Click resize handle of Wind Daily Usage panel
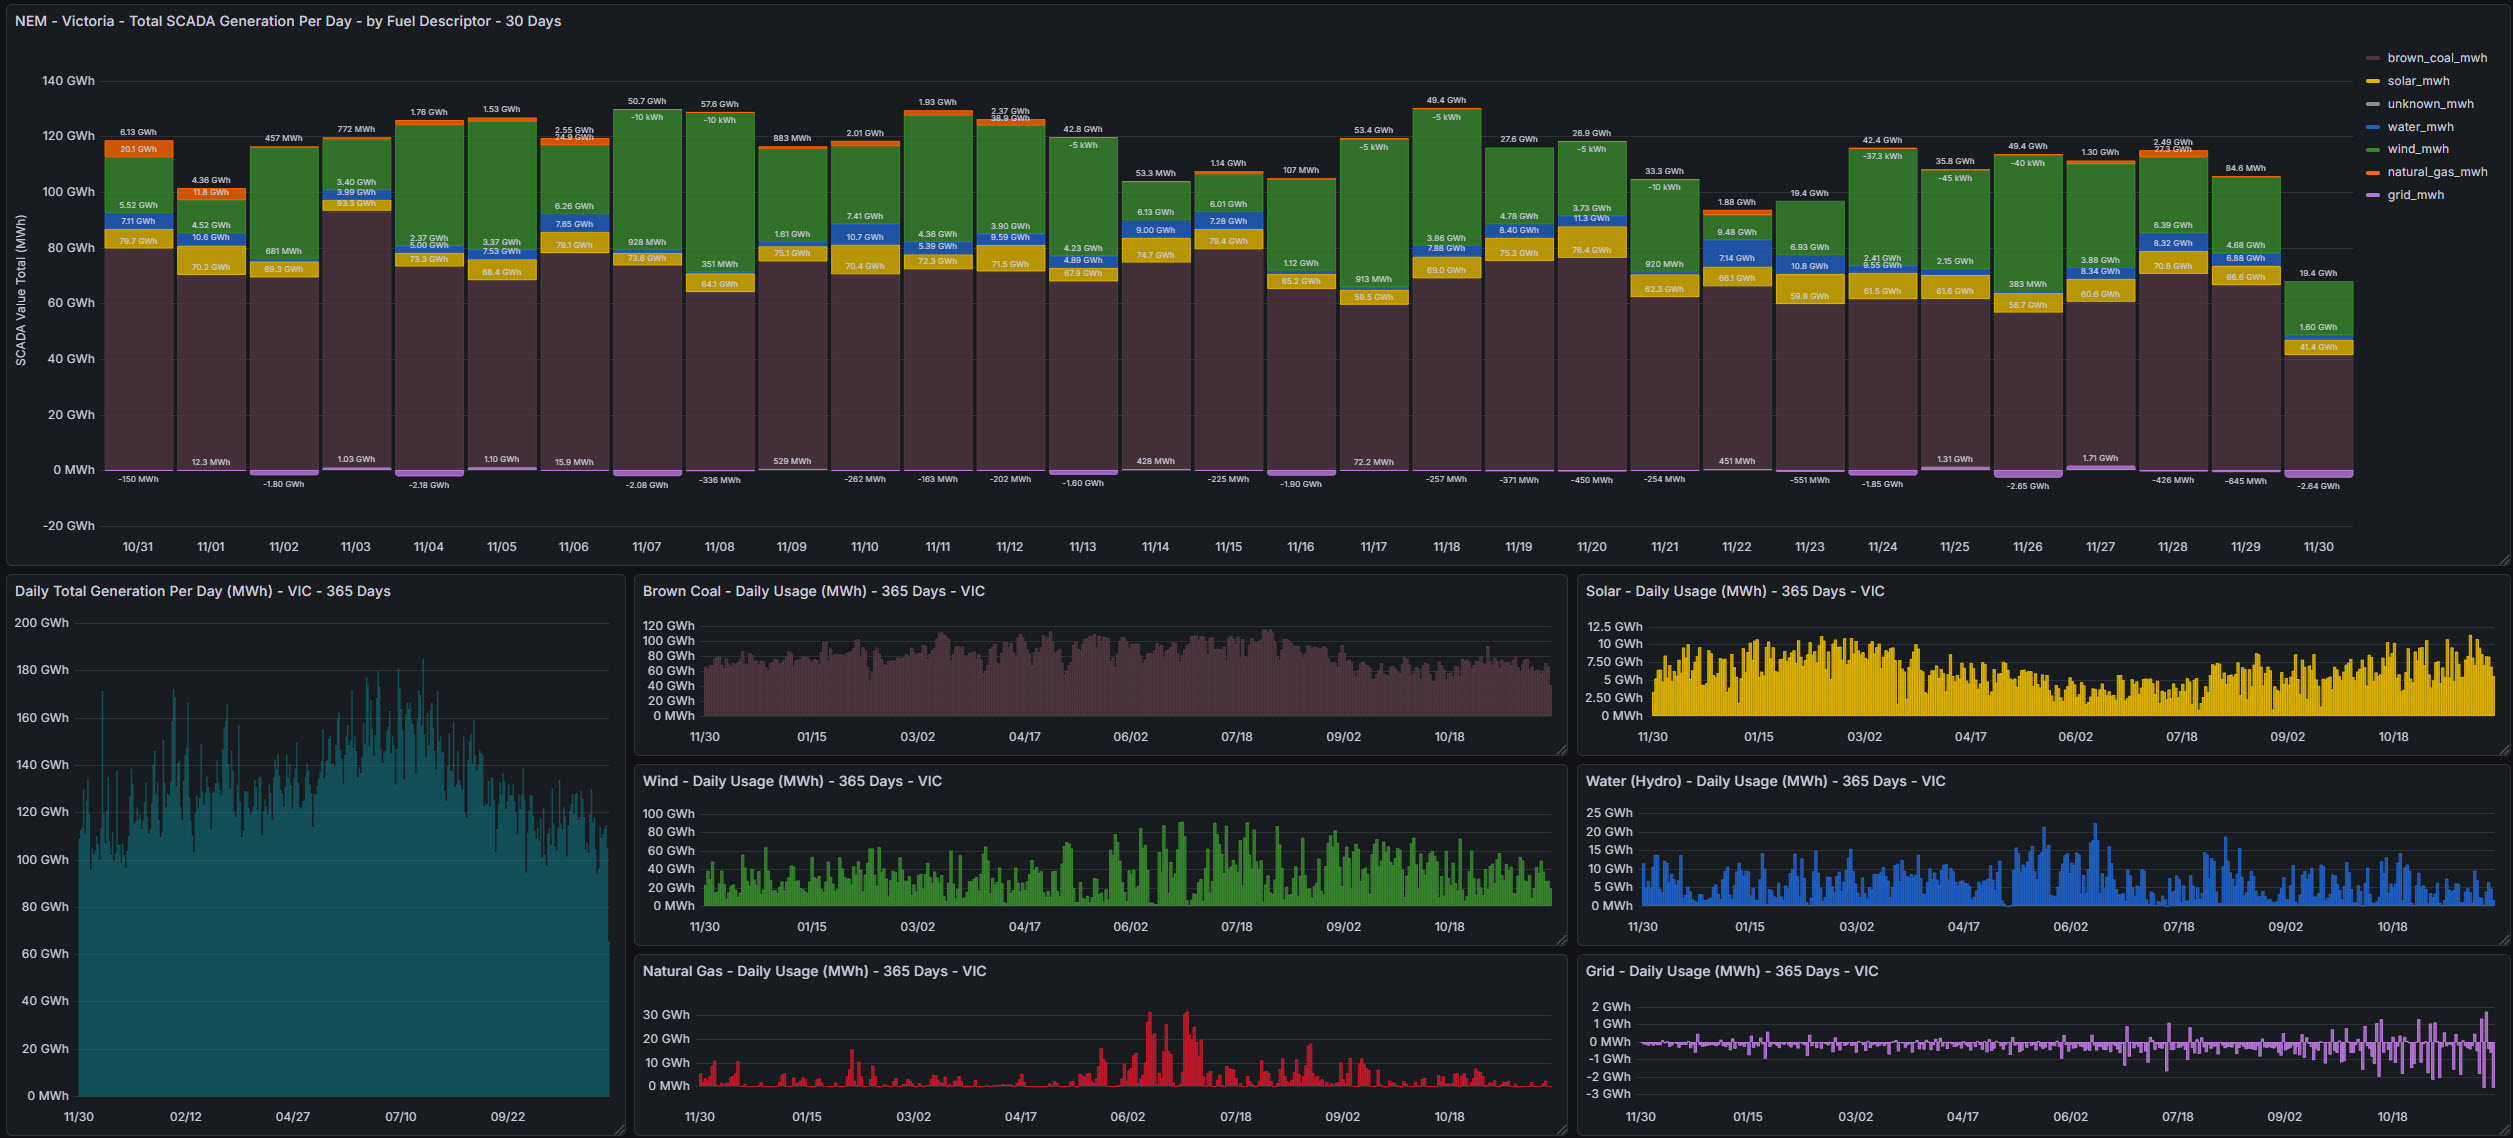 (1561, 939)
